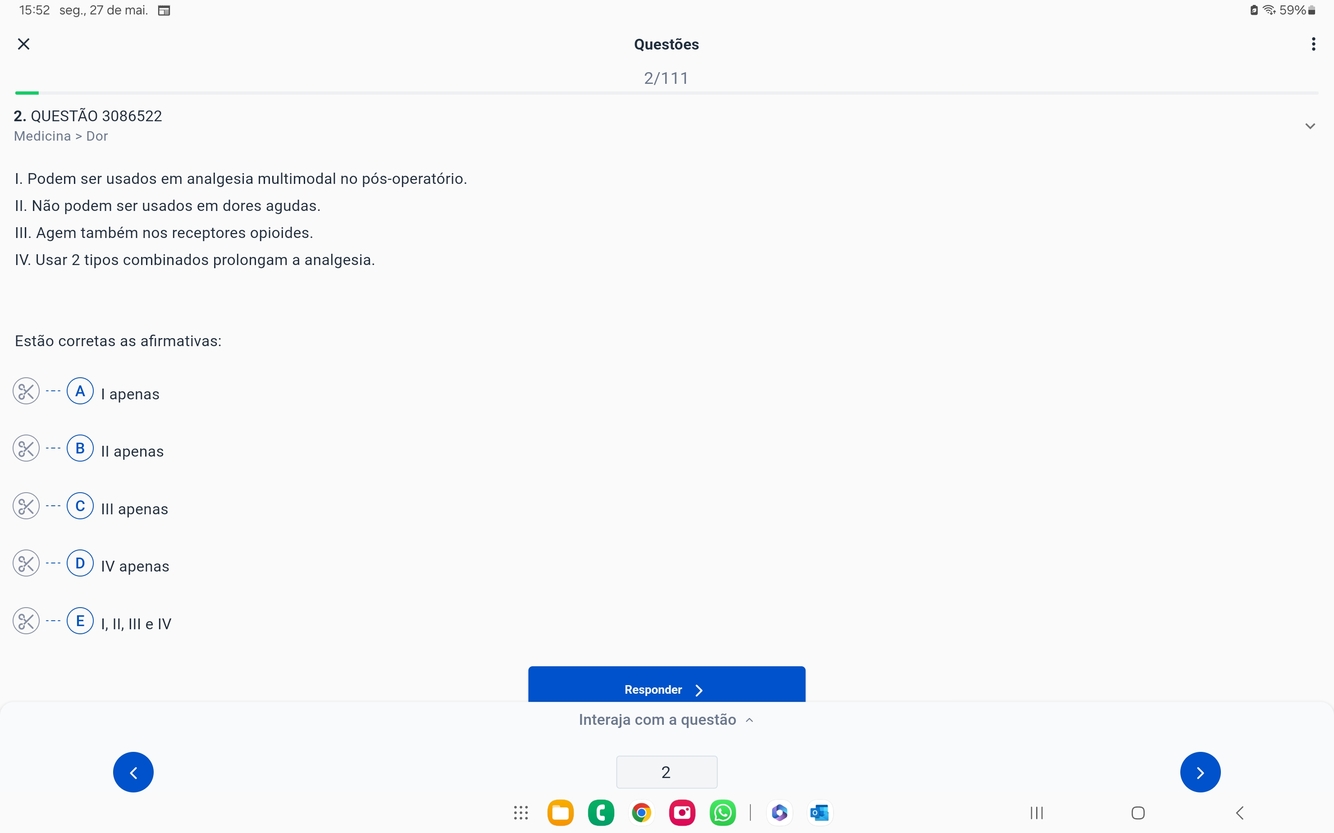Screen dimensions: 1334x833
Task: Open the yellow Files app
Action: pyautogui.click(x=560, y=813)
